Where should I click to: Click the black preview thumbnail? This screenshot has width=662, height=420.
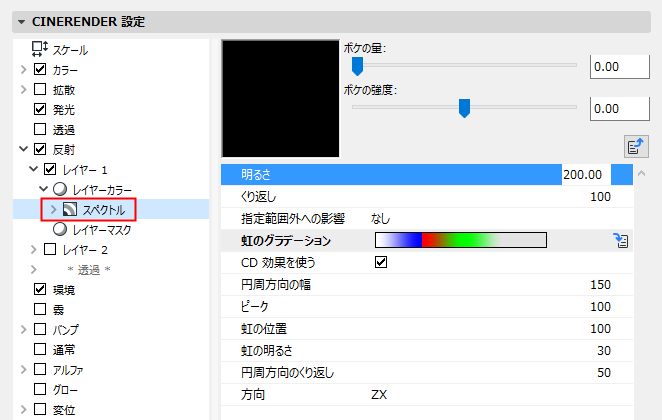(280, 98)
